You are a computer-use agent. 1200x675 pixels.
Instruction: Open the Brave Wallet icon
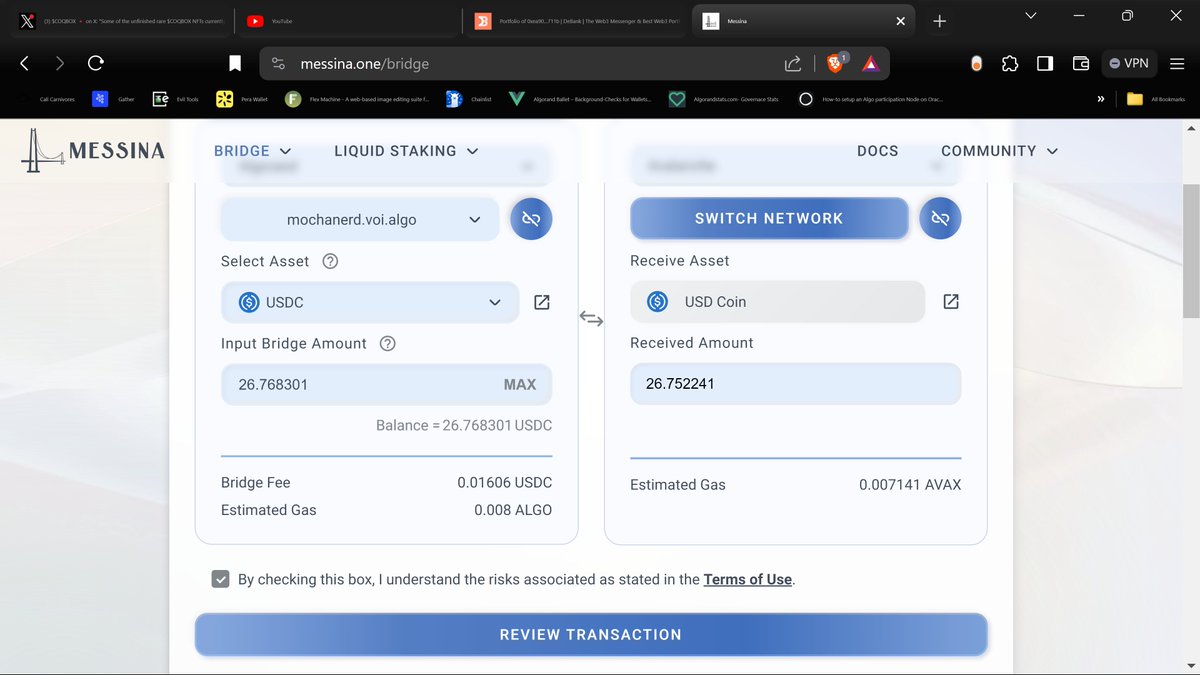tap(1081, 63)
